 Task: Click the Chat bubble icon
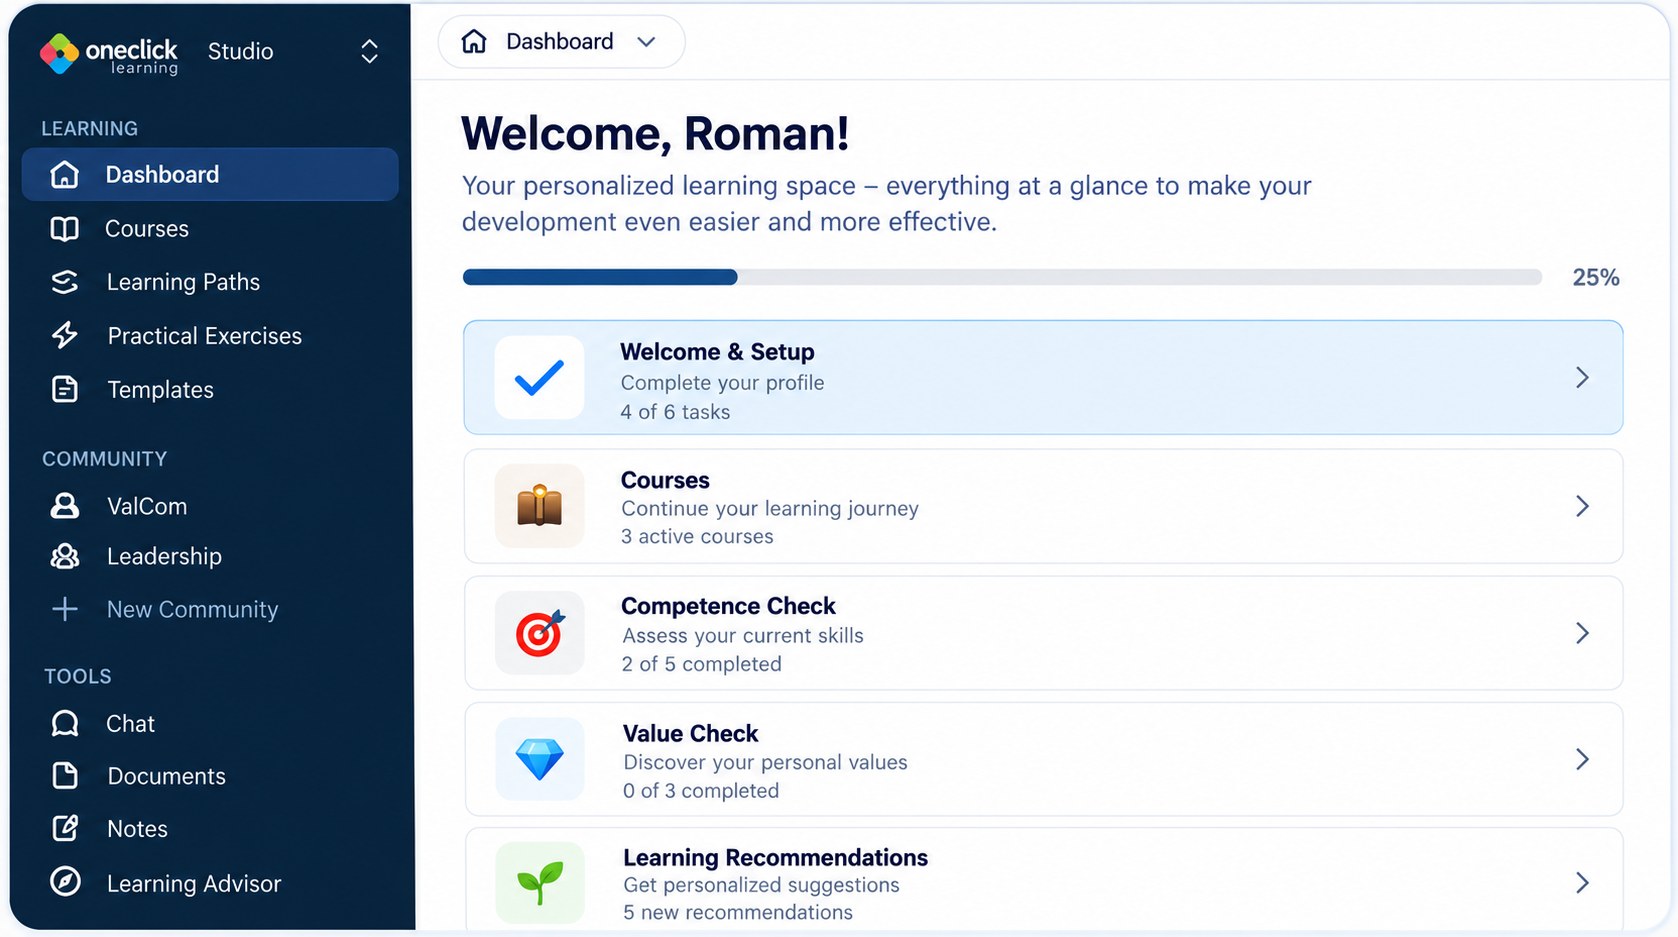click(x=65, y=723)
